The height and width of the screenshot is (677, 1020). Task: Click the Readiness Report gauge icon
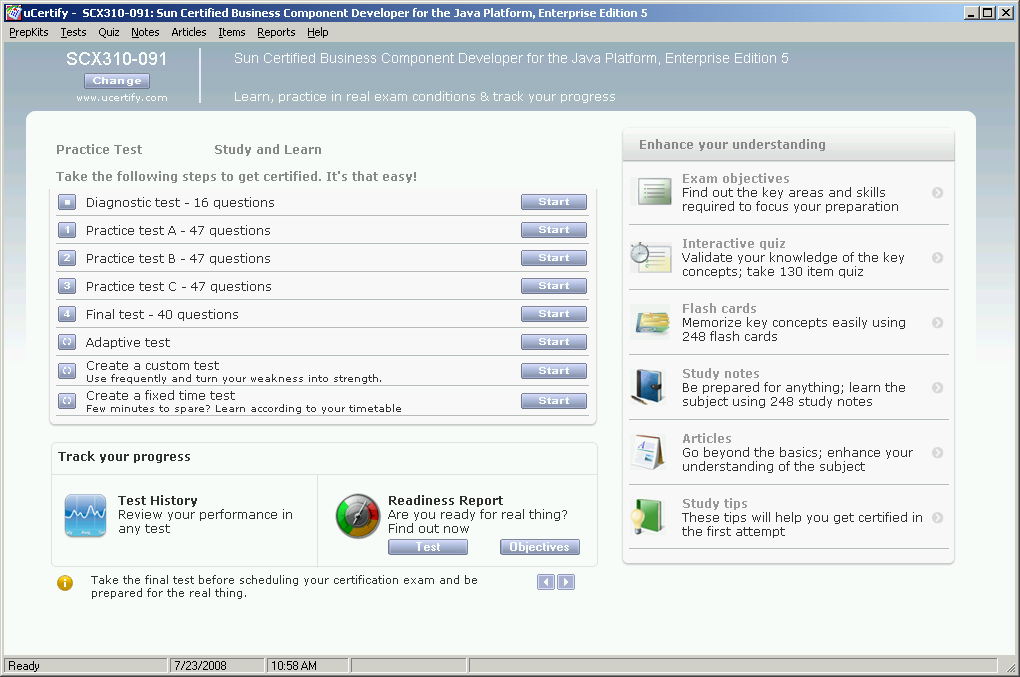tap(358, 516)
